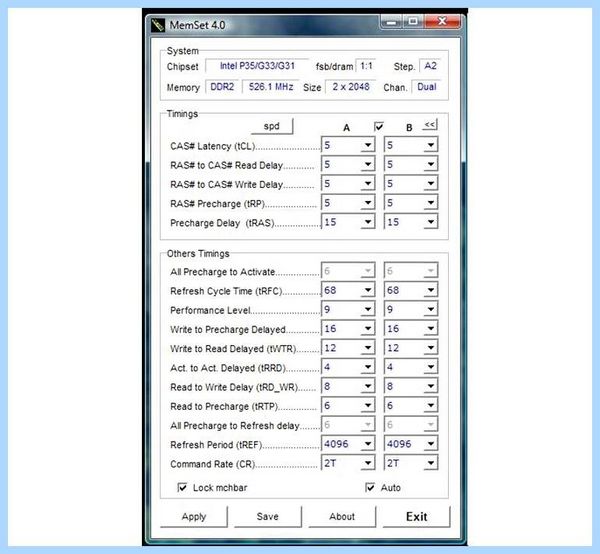Open Command Rate (CR) A dropdown

pos(348,463)
